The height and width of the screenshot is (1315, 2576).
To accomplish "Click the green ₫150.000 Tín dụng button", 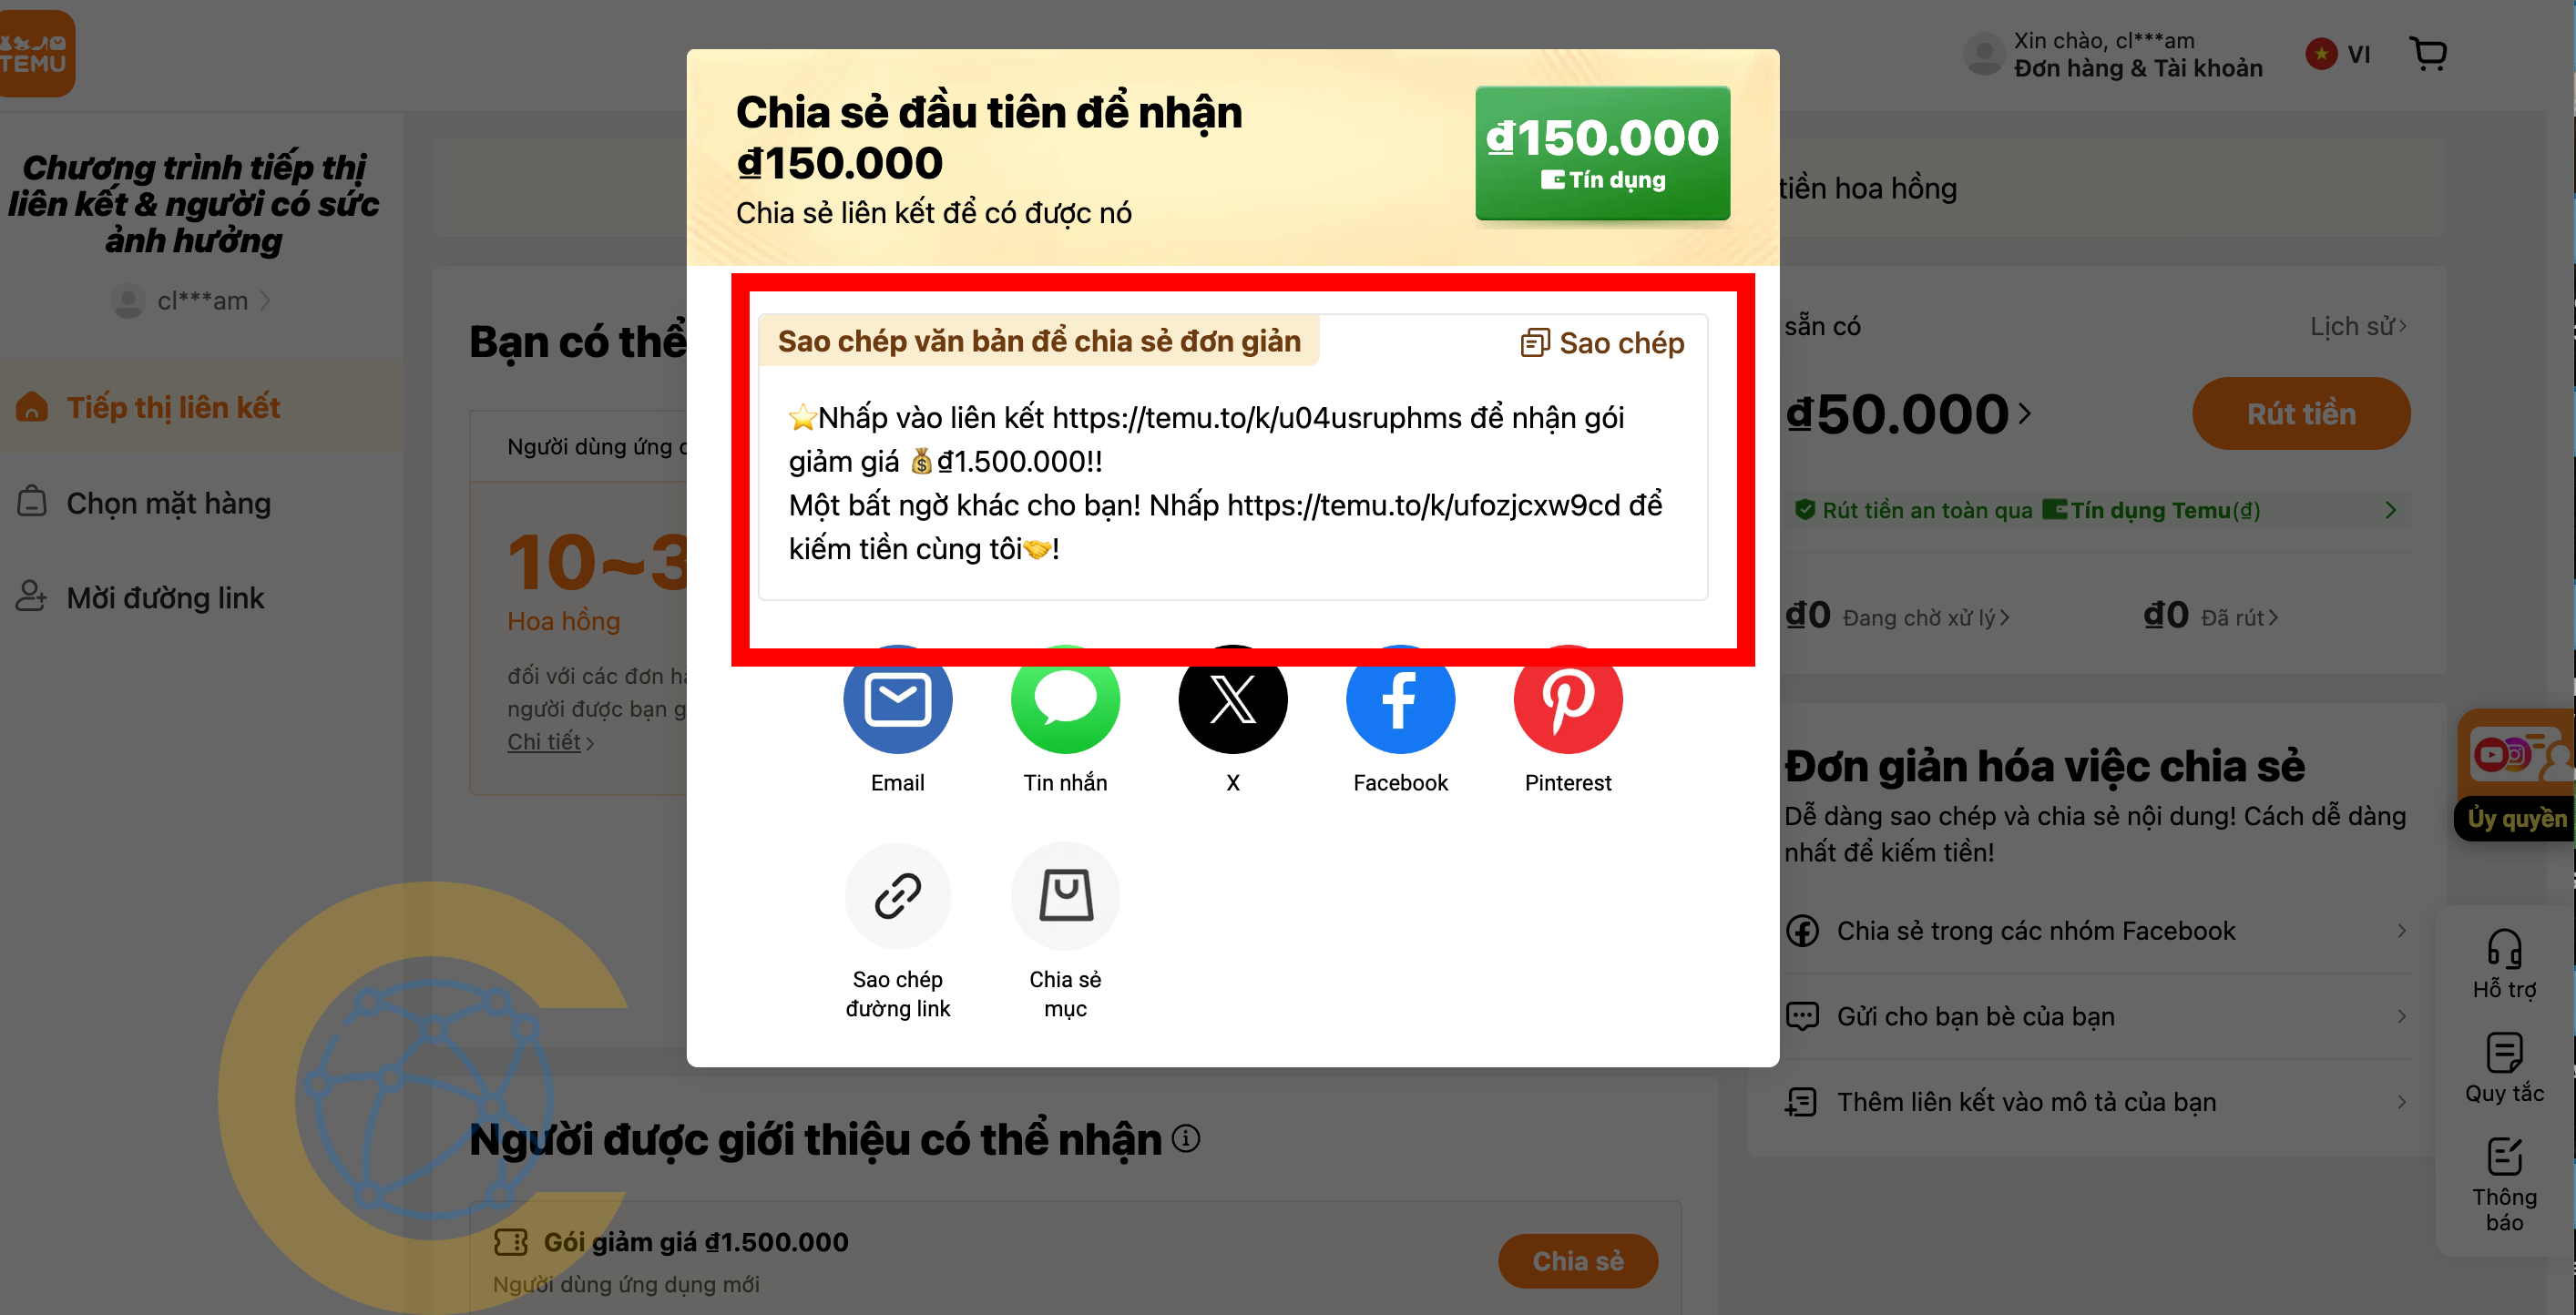I will point(1602,153).
